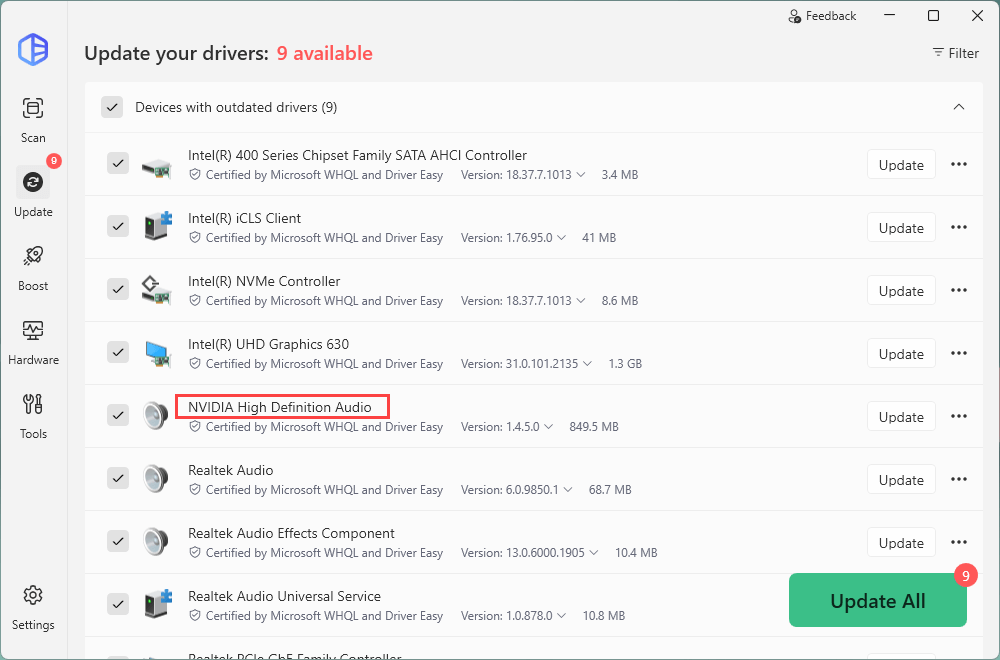Open version dropdown for Intel(R) NVMe Controller
The image size is (1000, 660).
coord(579,301)
